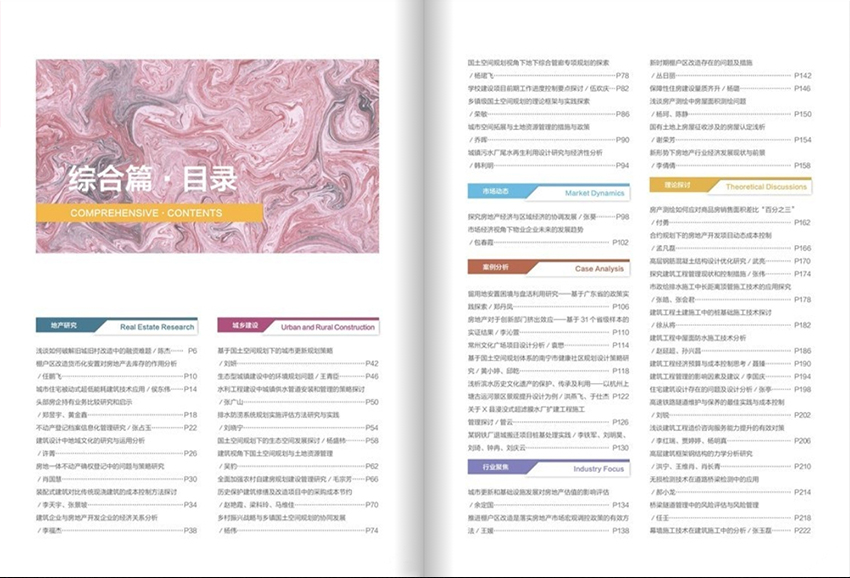
Task: Click the P74 entry by 杨伟
Action: [x=371, y=530]
